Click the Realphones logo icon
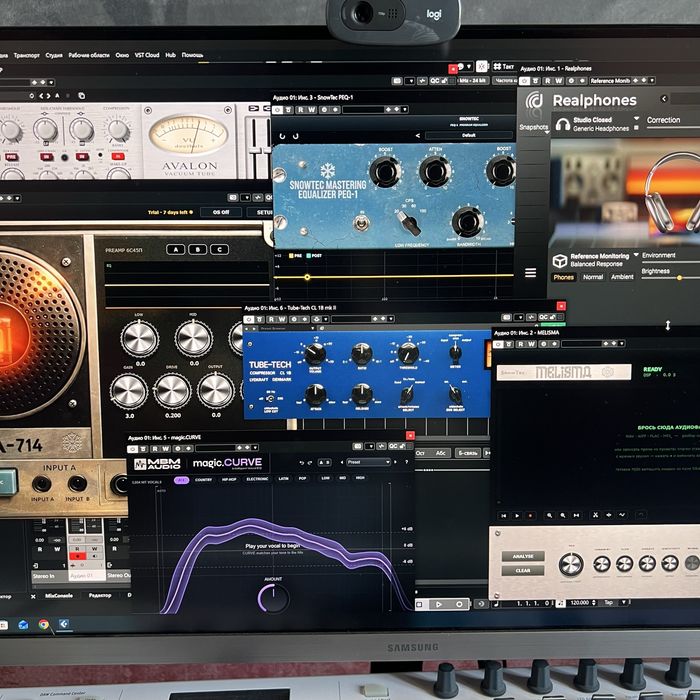The image size is (700, 700). point(534,100)
